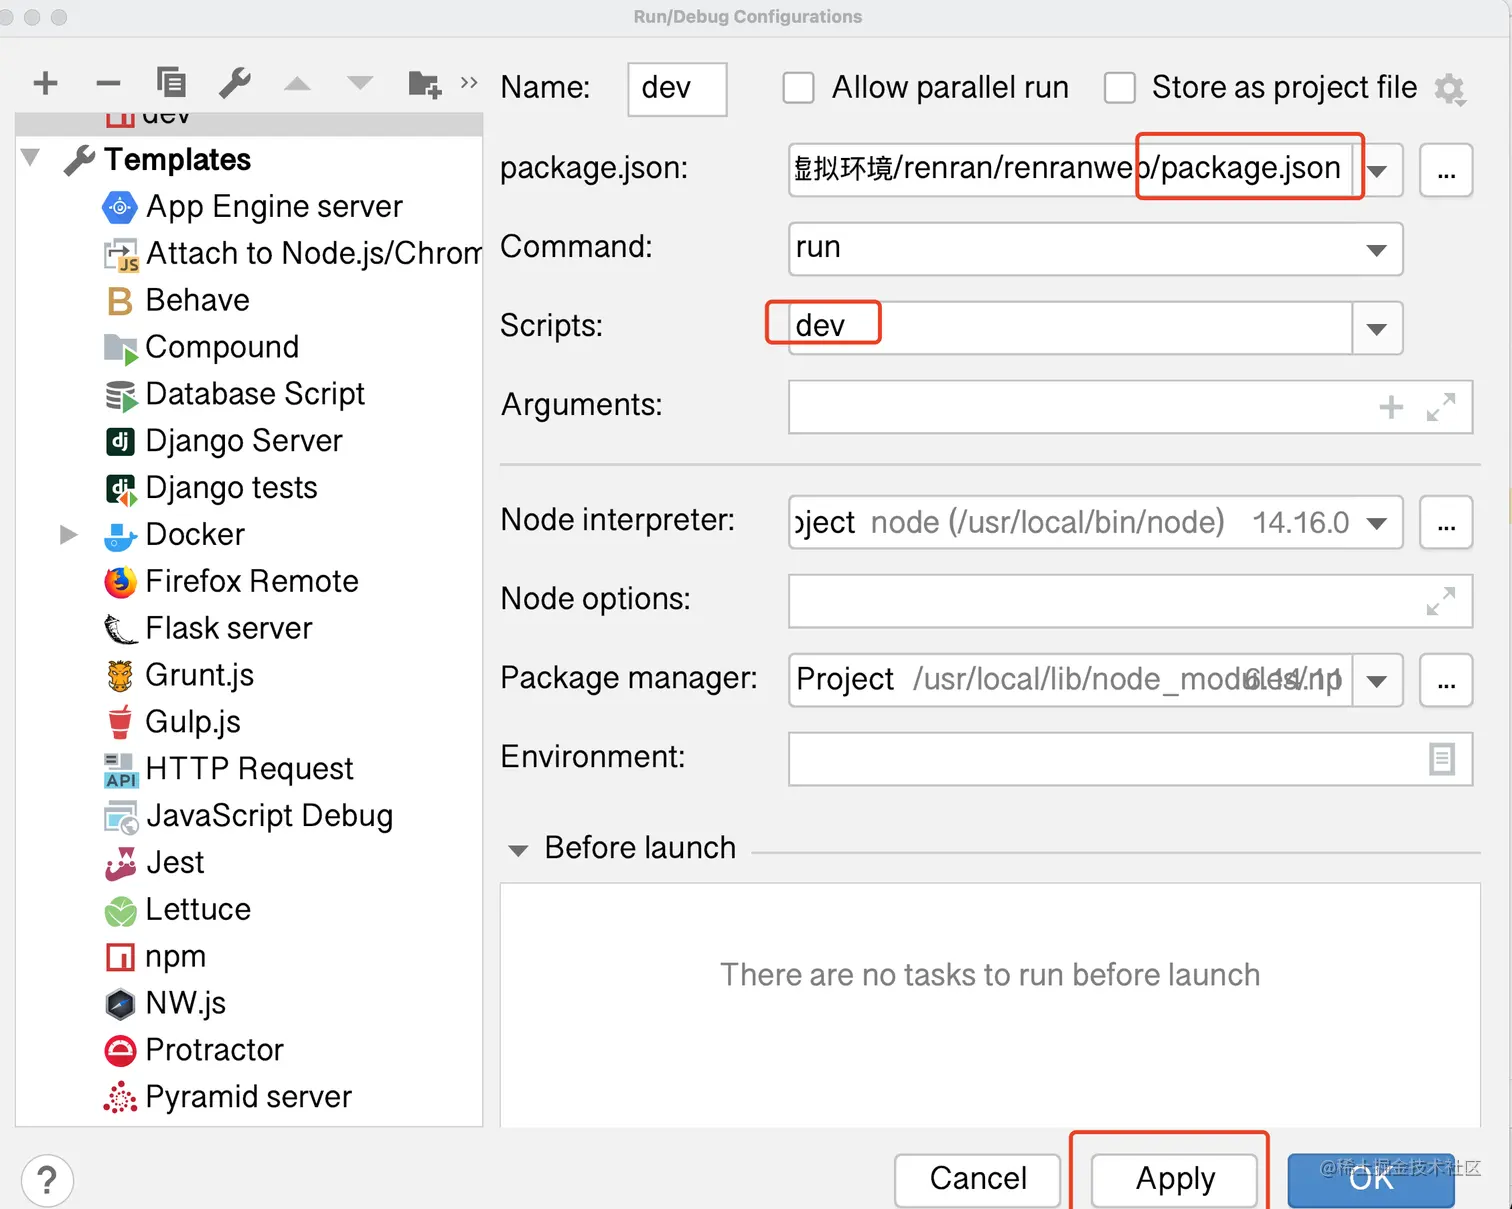Add a new configuration with the plus icon
Image resolution: width=1512 pixels, height=1209 pixels.
coord(46,83)
